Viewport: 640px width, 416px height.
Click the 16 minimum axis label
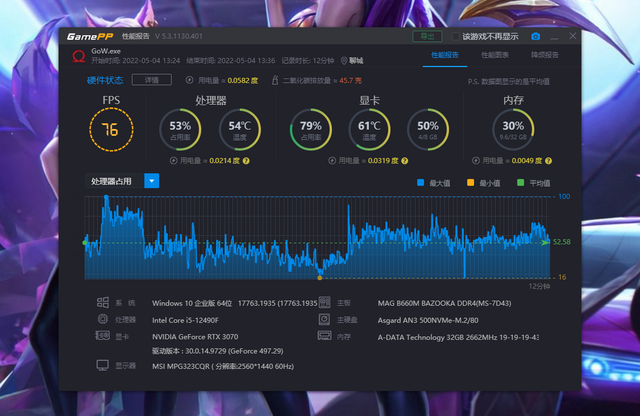click(x=562, y=277)
